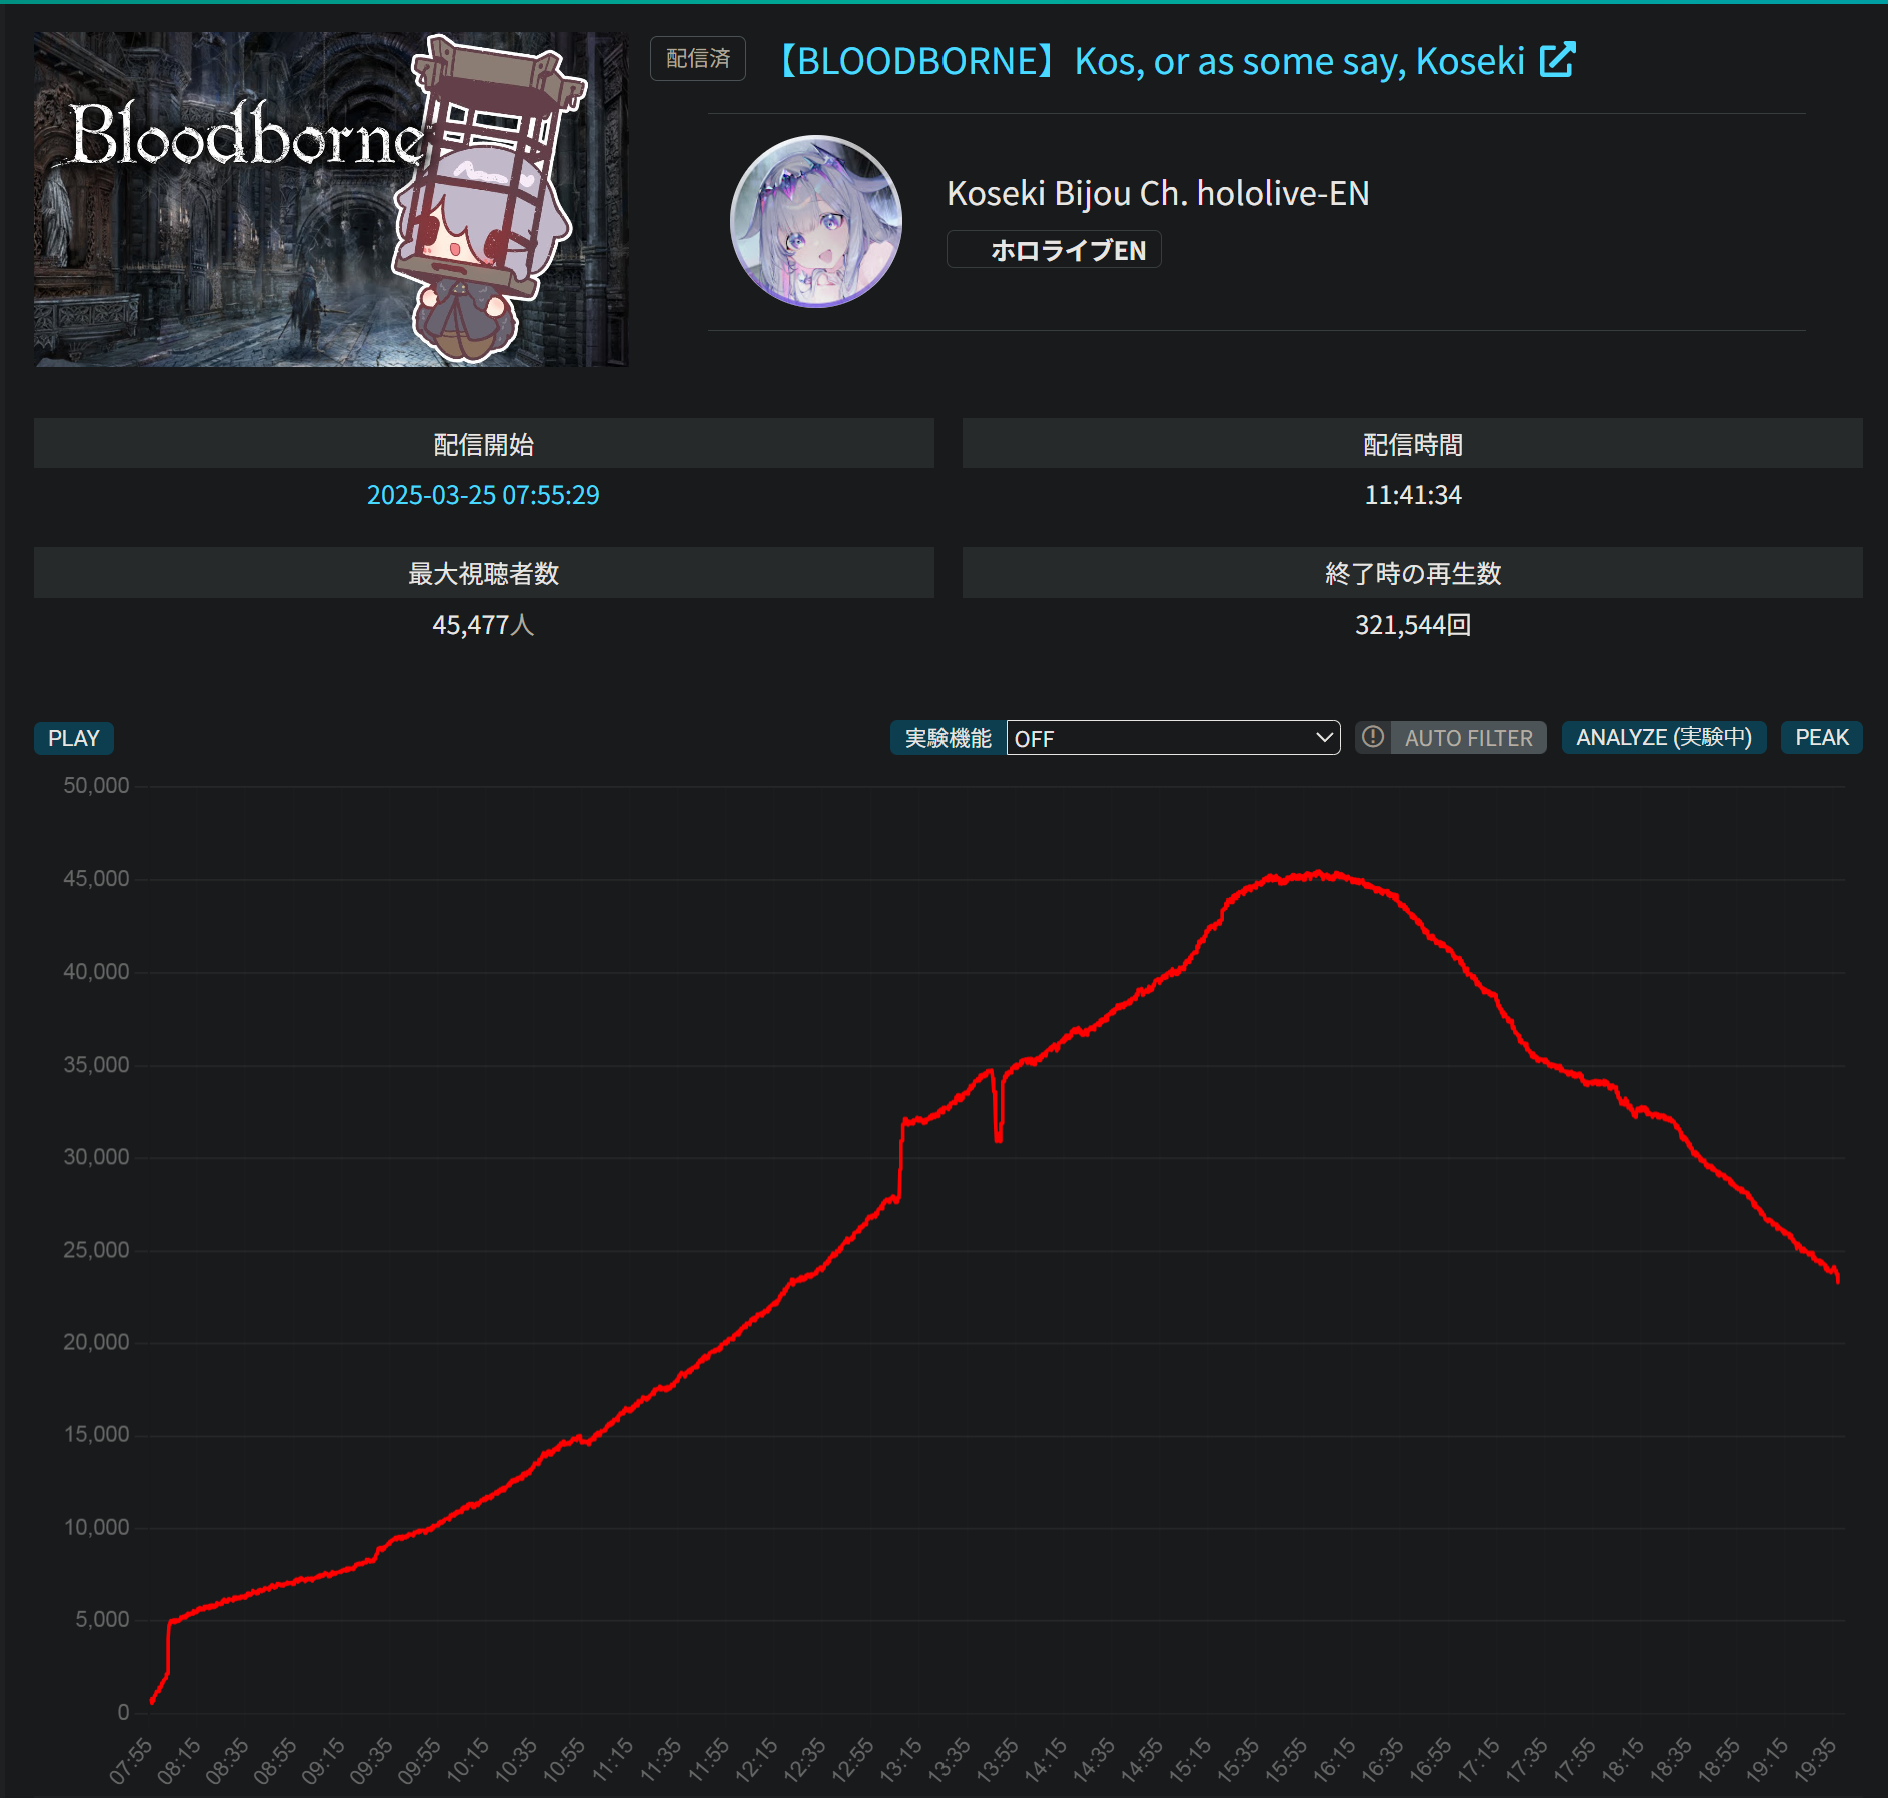The width and height of the screenshot is (1888, 1798).
Task: Click the Koseki Bijou channel avatar
Action: click(x=816, y=221)
